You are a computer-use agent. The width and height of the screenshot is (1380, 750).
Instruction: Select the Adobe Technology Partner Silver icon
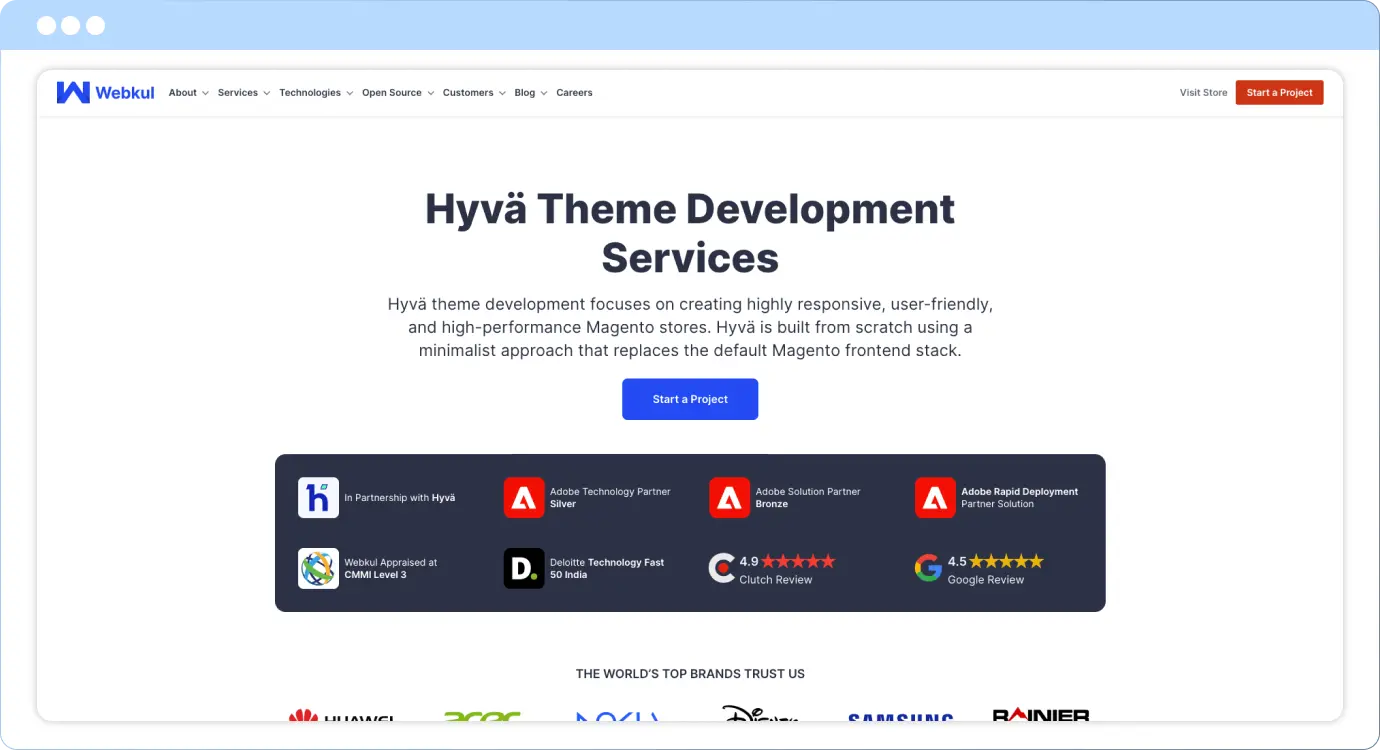pyautogui.click(x=523, y=497)
